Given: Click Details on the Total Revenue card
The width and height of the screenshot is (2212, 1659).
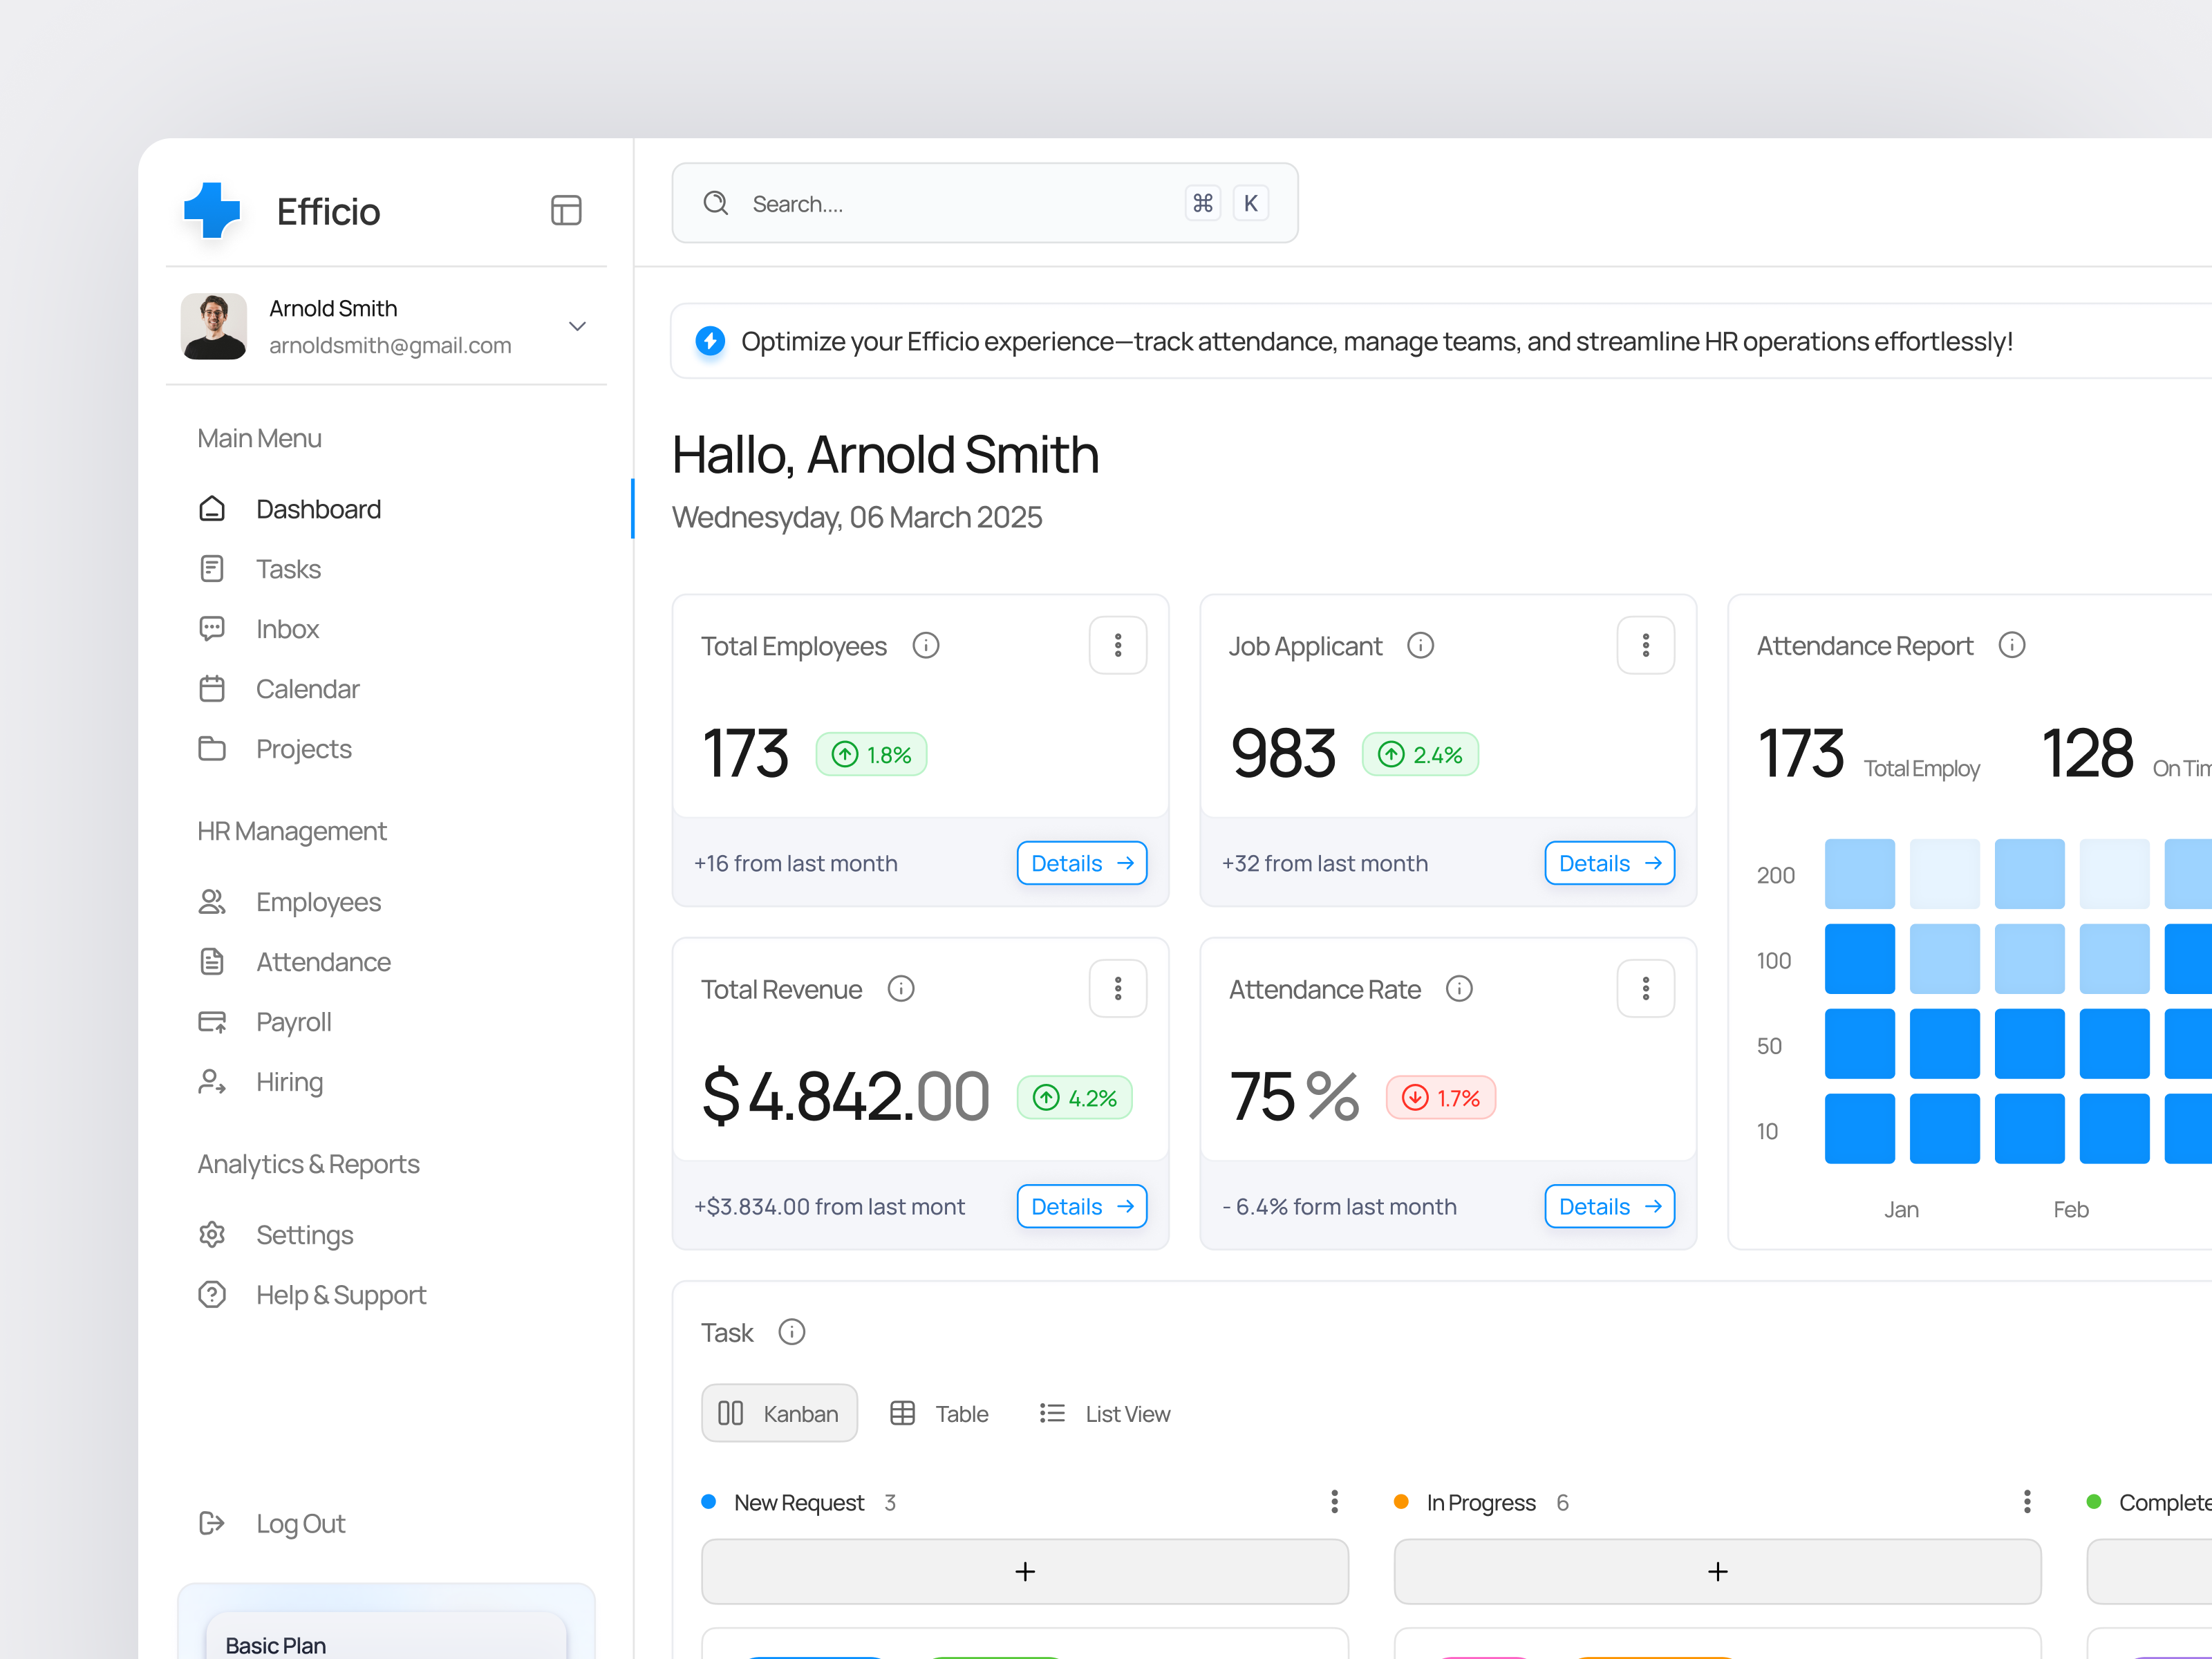Looking at the screenshot, I should coord(1081,1206).
